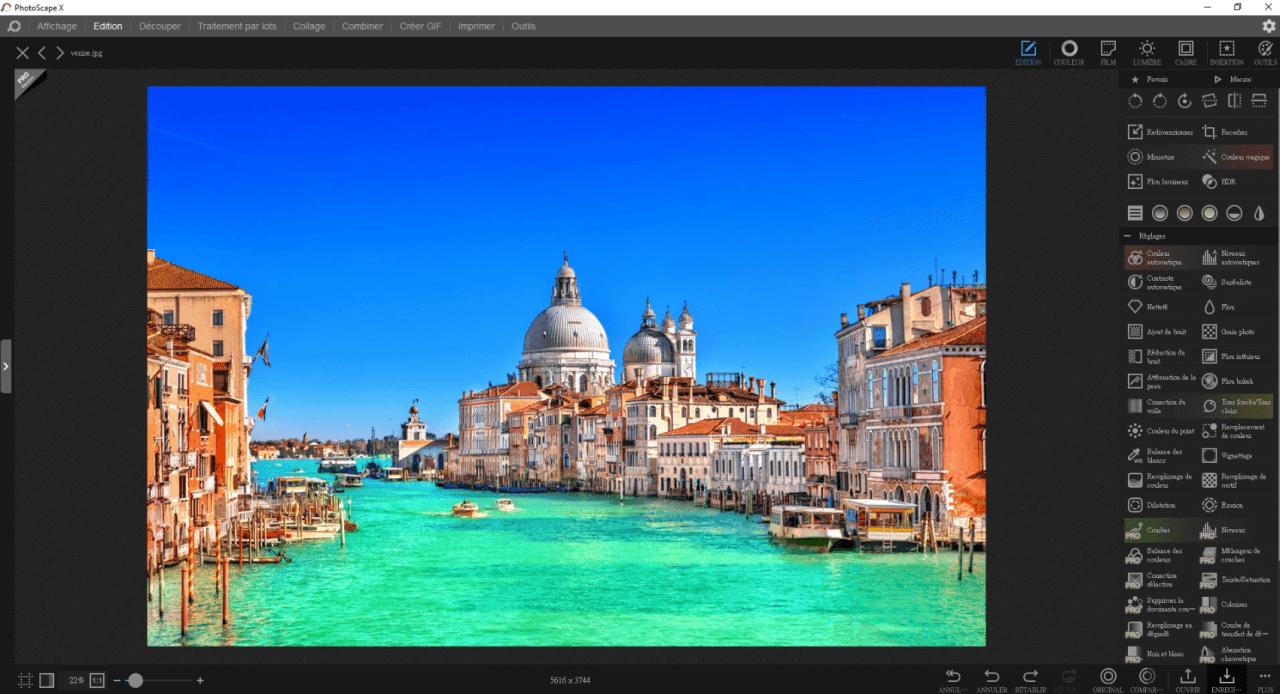Open the Courbes PRO tool

click(x=1160, y=530)
